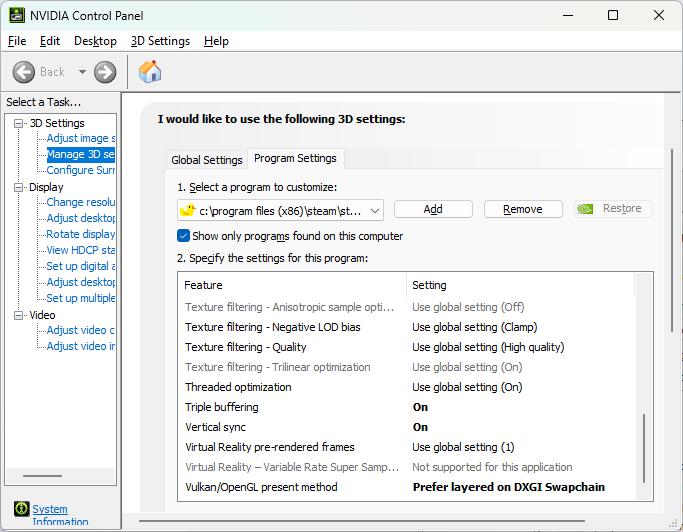Switch to the Global Settings tab

[x=207, y=160]
